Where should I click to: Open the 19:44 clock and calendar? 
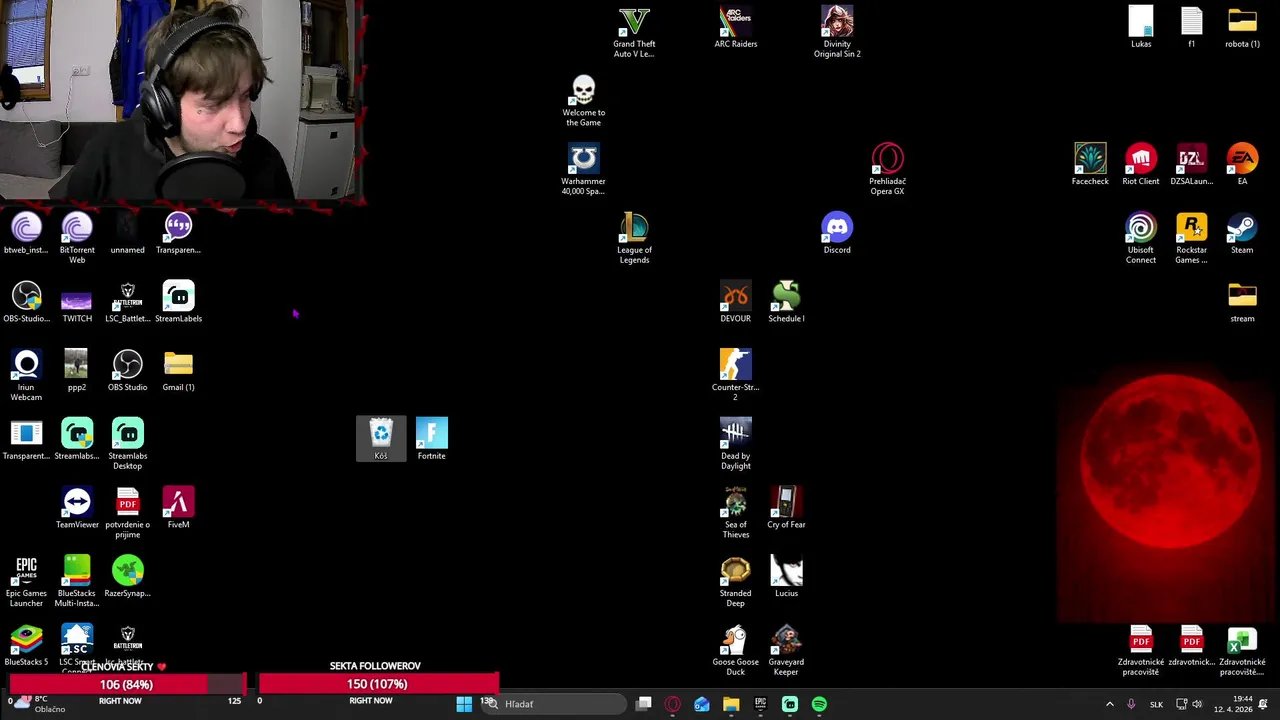coord(1233,704)
